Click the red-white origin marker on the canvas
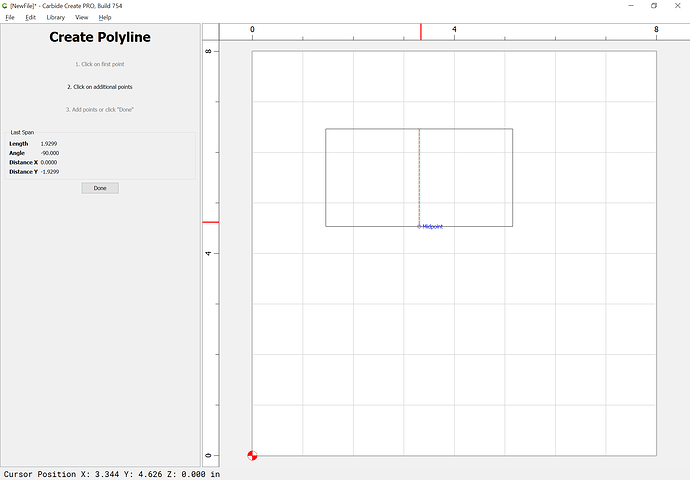 point(252,456)
